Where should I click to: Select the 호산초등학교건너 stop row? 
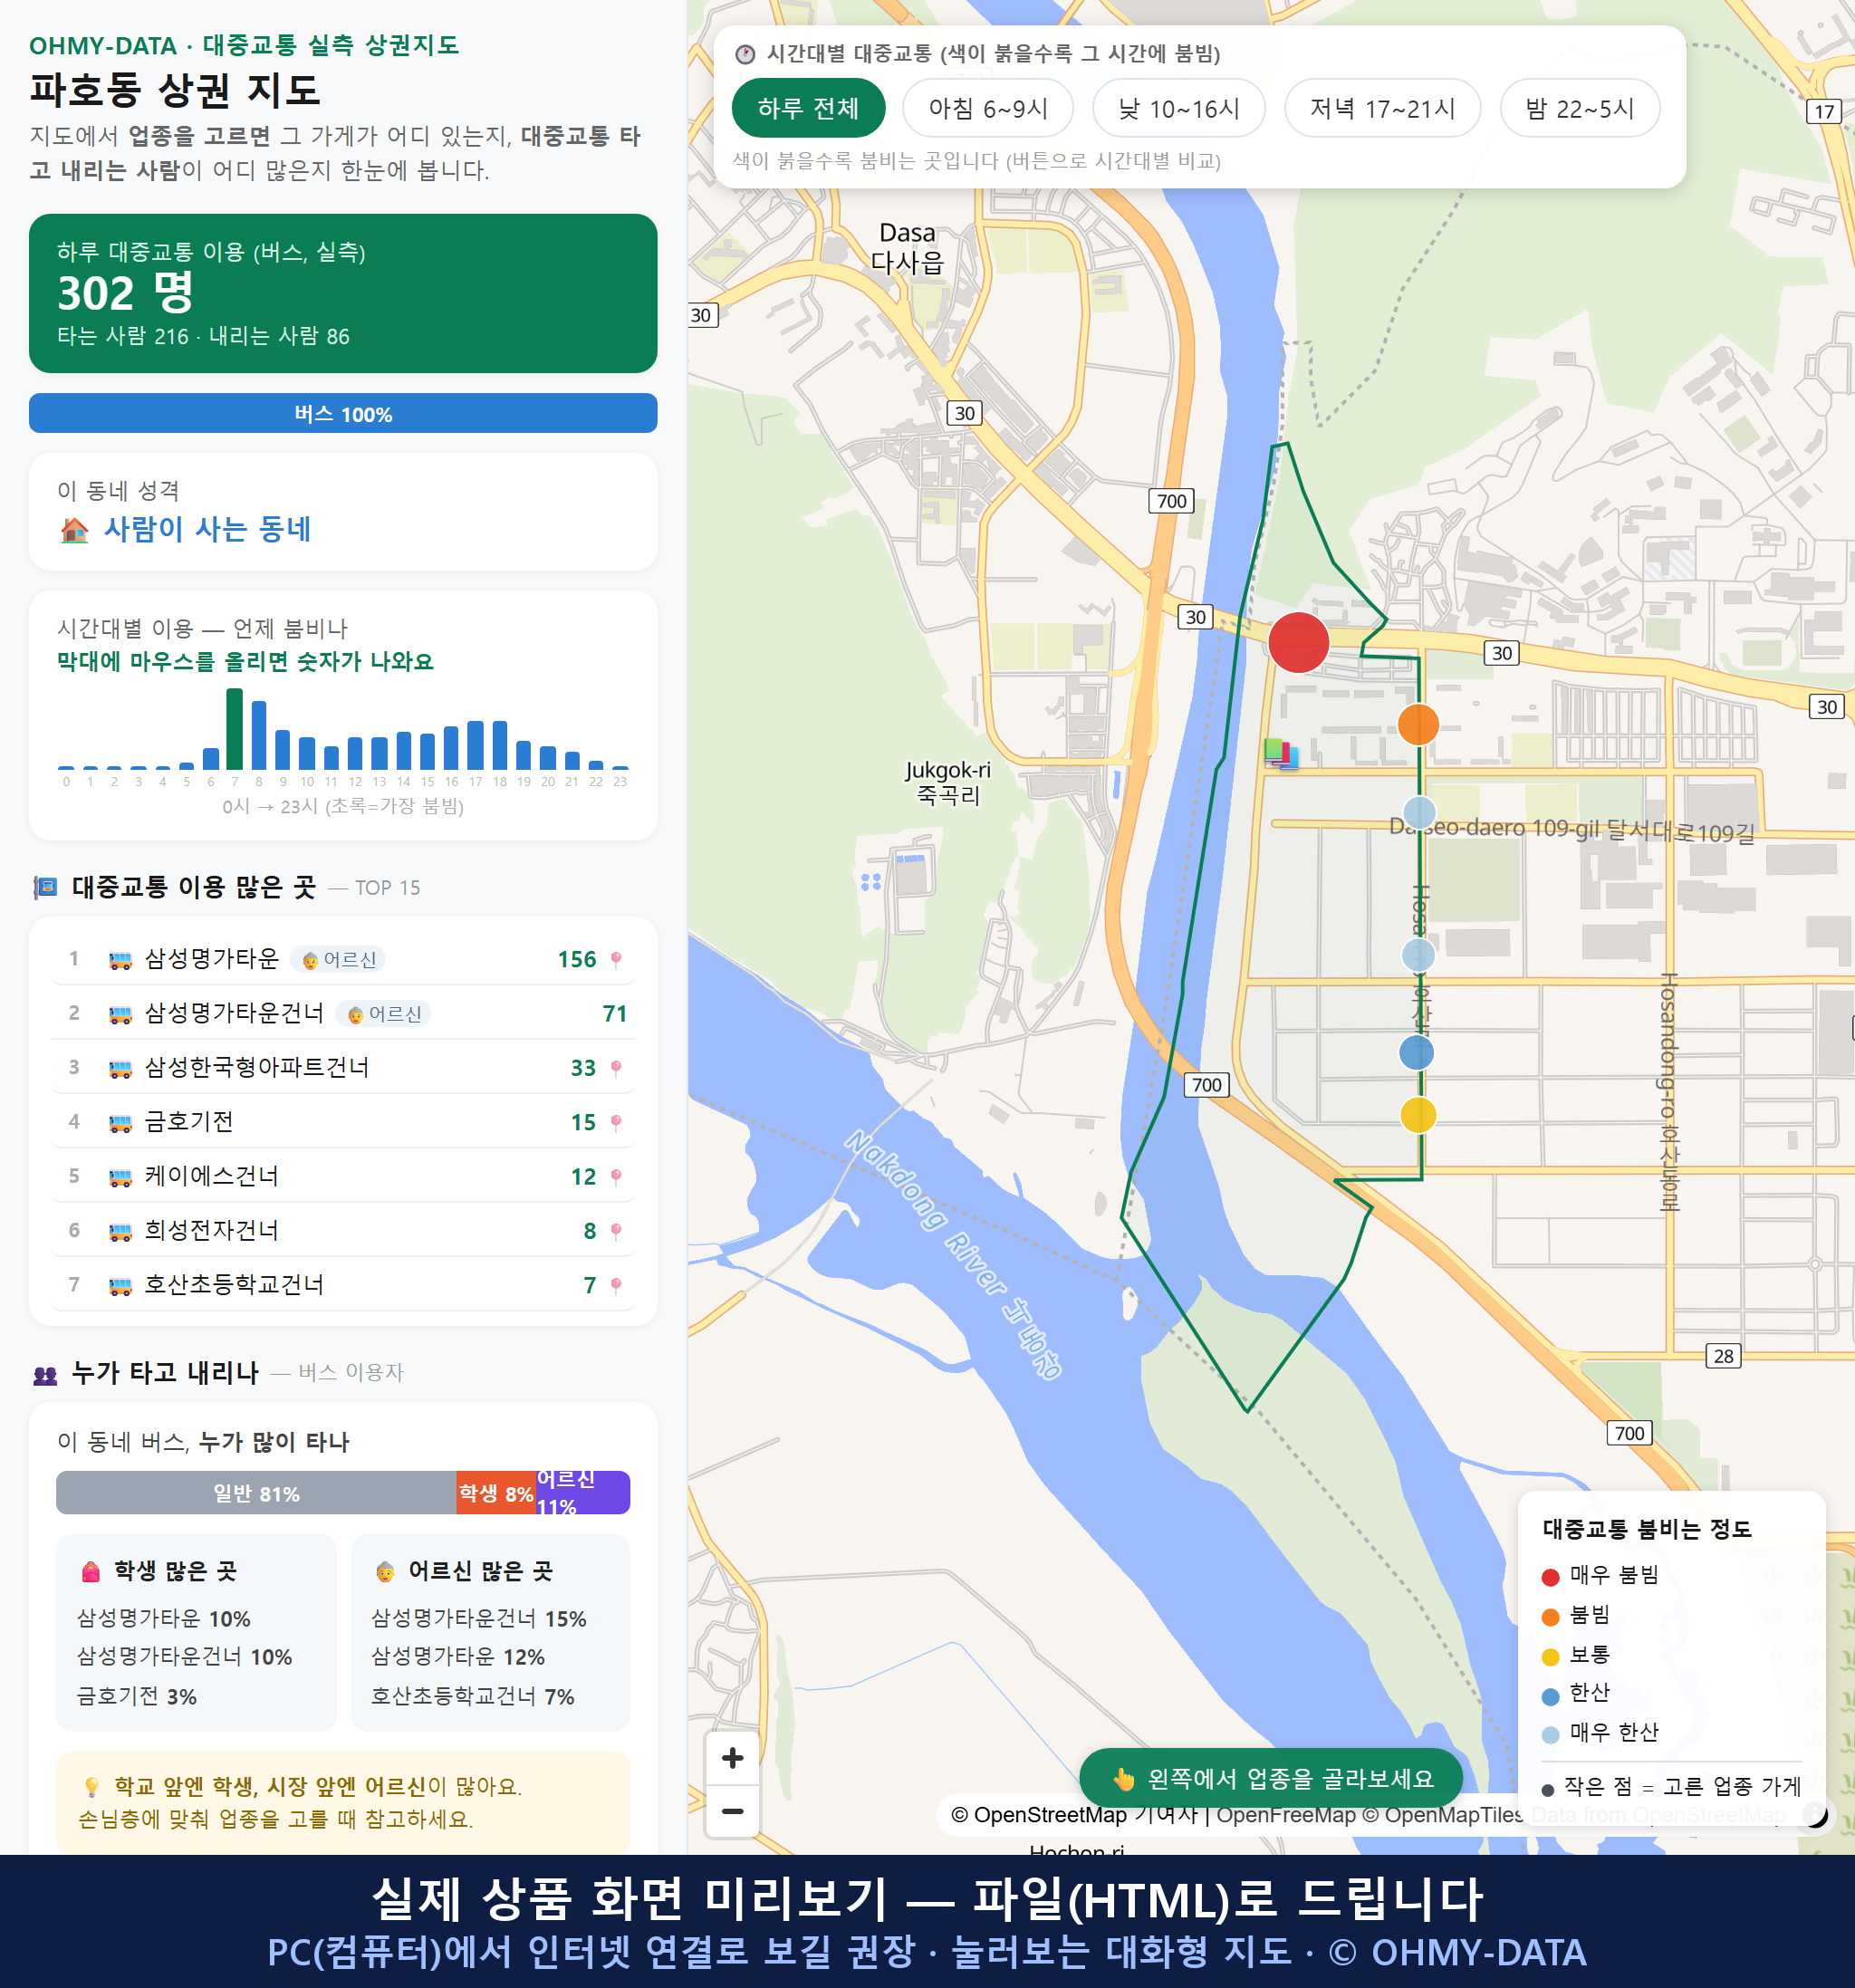pyautogui.click(x=343, y=1285)
